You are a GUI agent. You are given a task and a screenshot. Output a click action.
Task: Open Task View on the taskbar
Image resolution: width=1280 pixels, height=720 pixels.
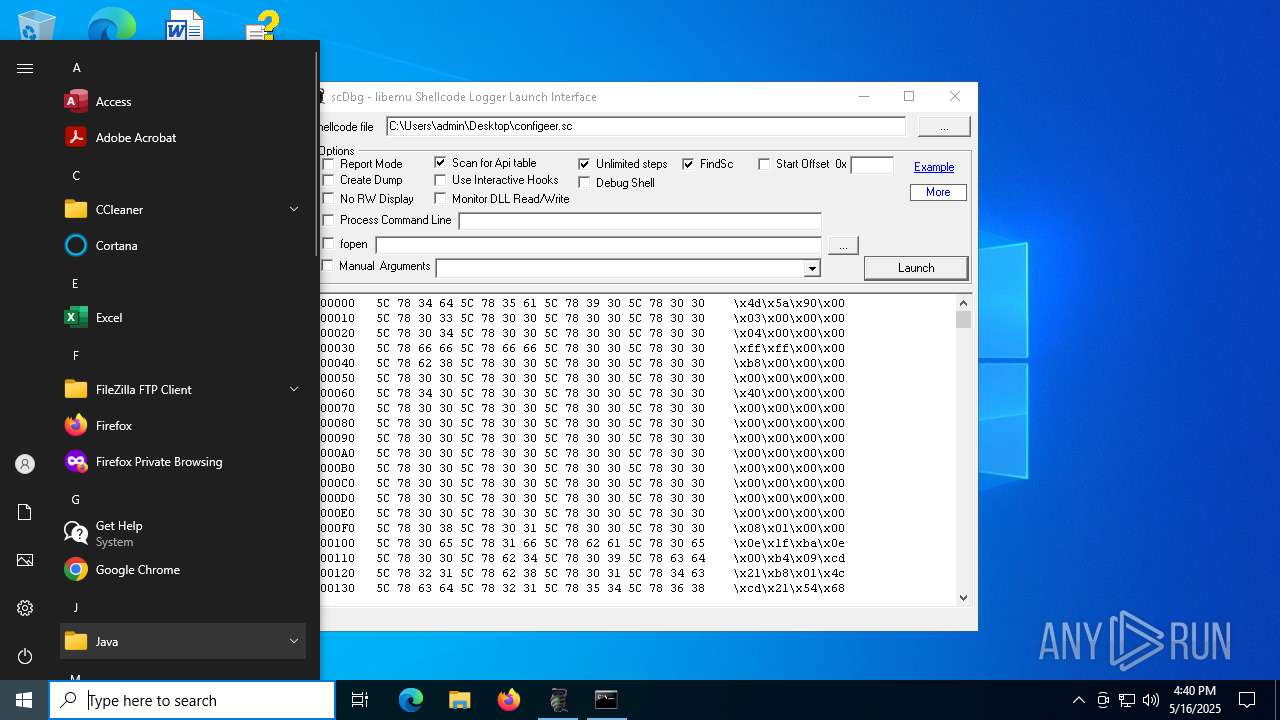360,700
